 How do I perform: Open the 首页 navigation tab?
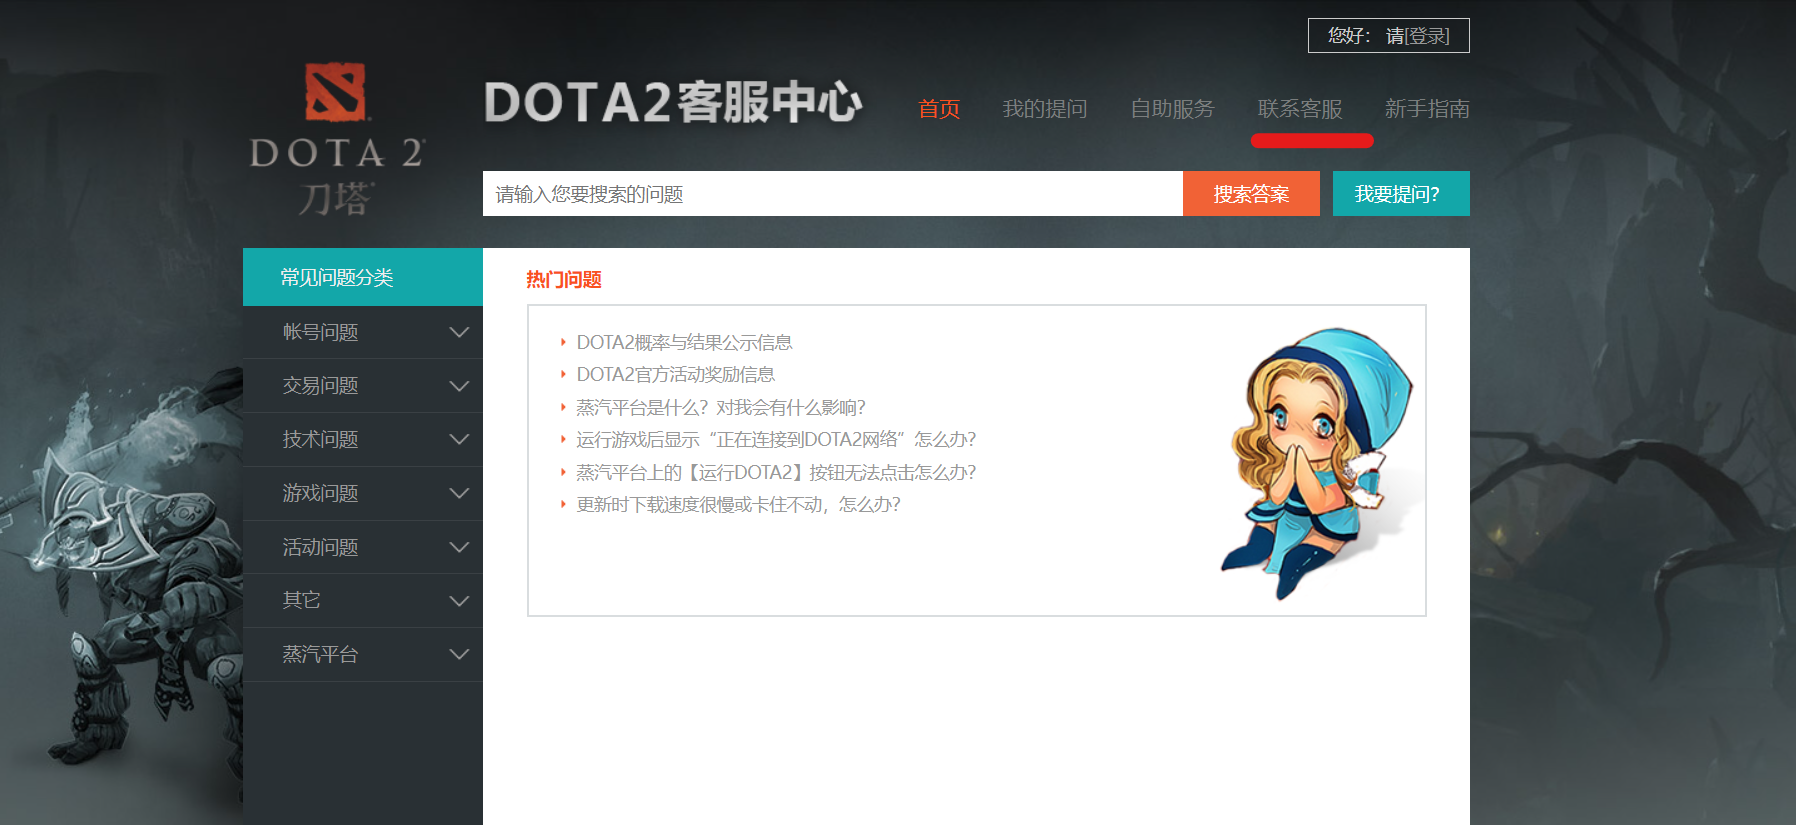point(939,109)
